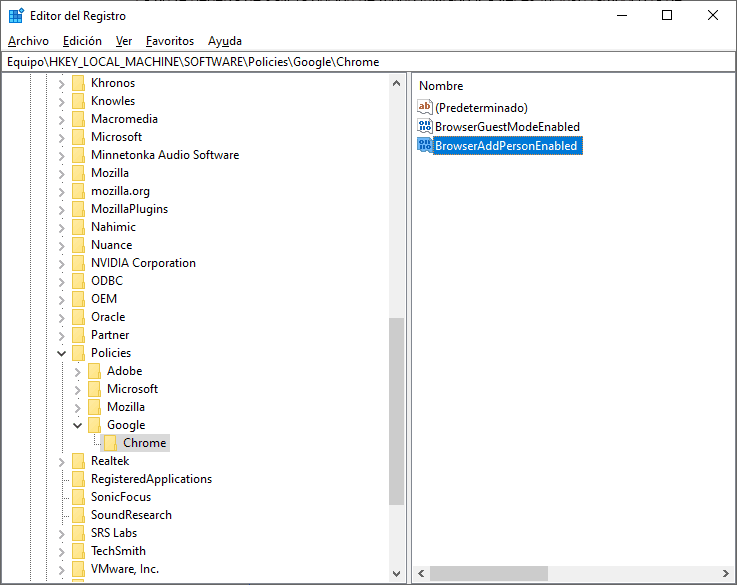This screenshot has height=585, width=737.
Task: Click the tree scroll up arrow
Action: [x=396, y=83]
